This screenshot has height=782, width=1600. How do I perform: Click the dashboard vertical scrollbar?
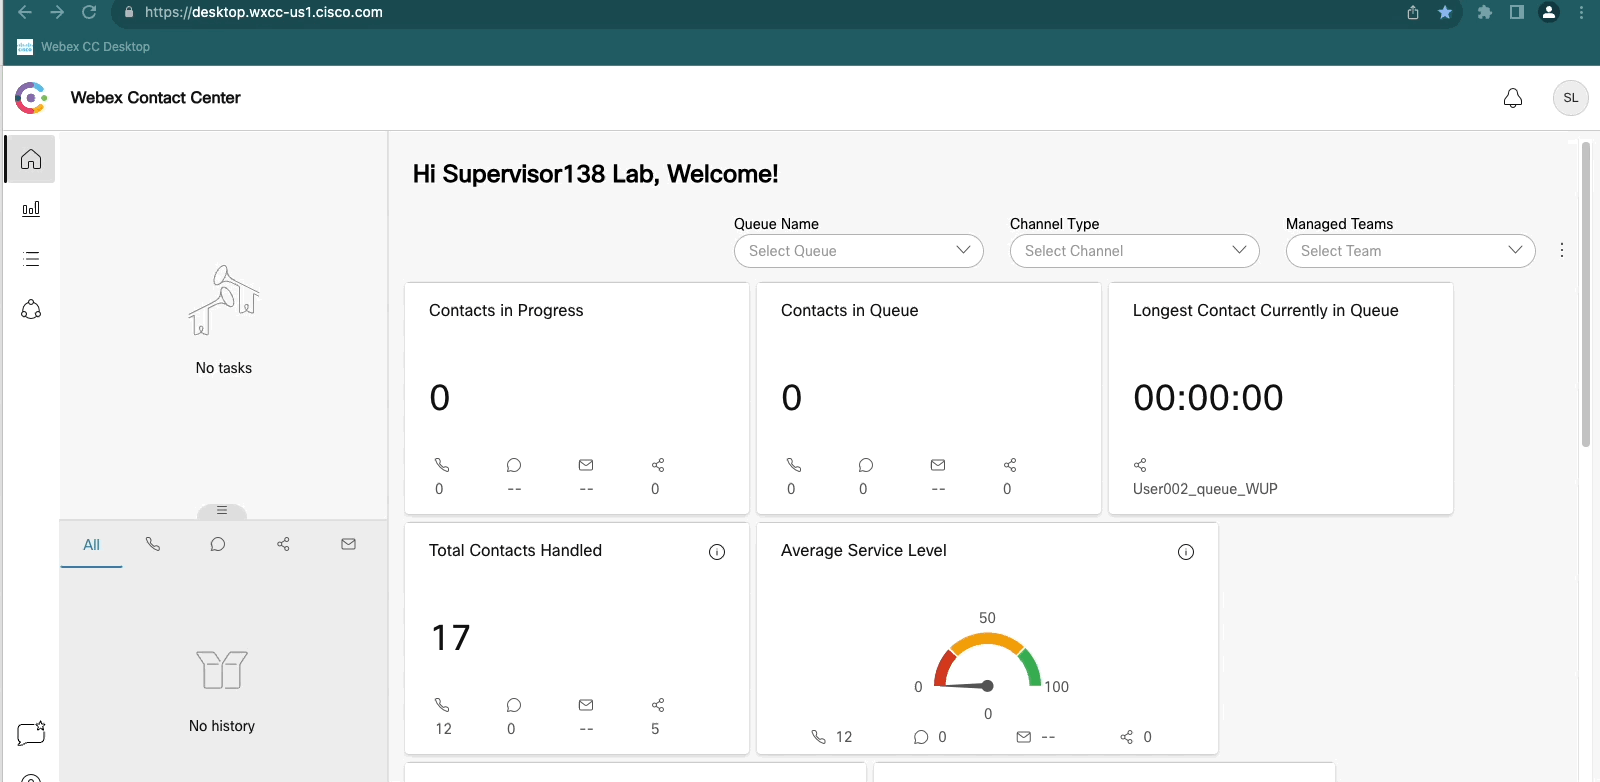point(1586,295)
